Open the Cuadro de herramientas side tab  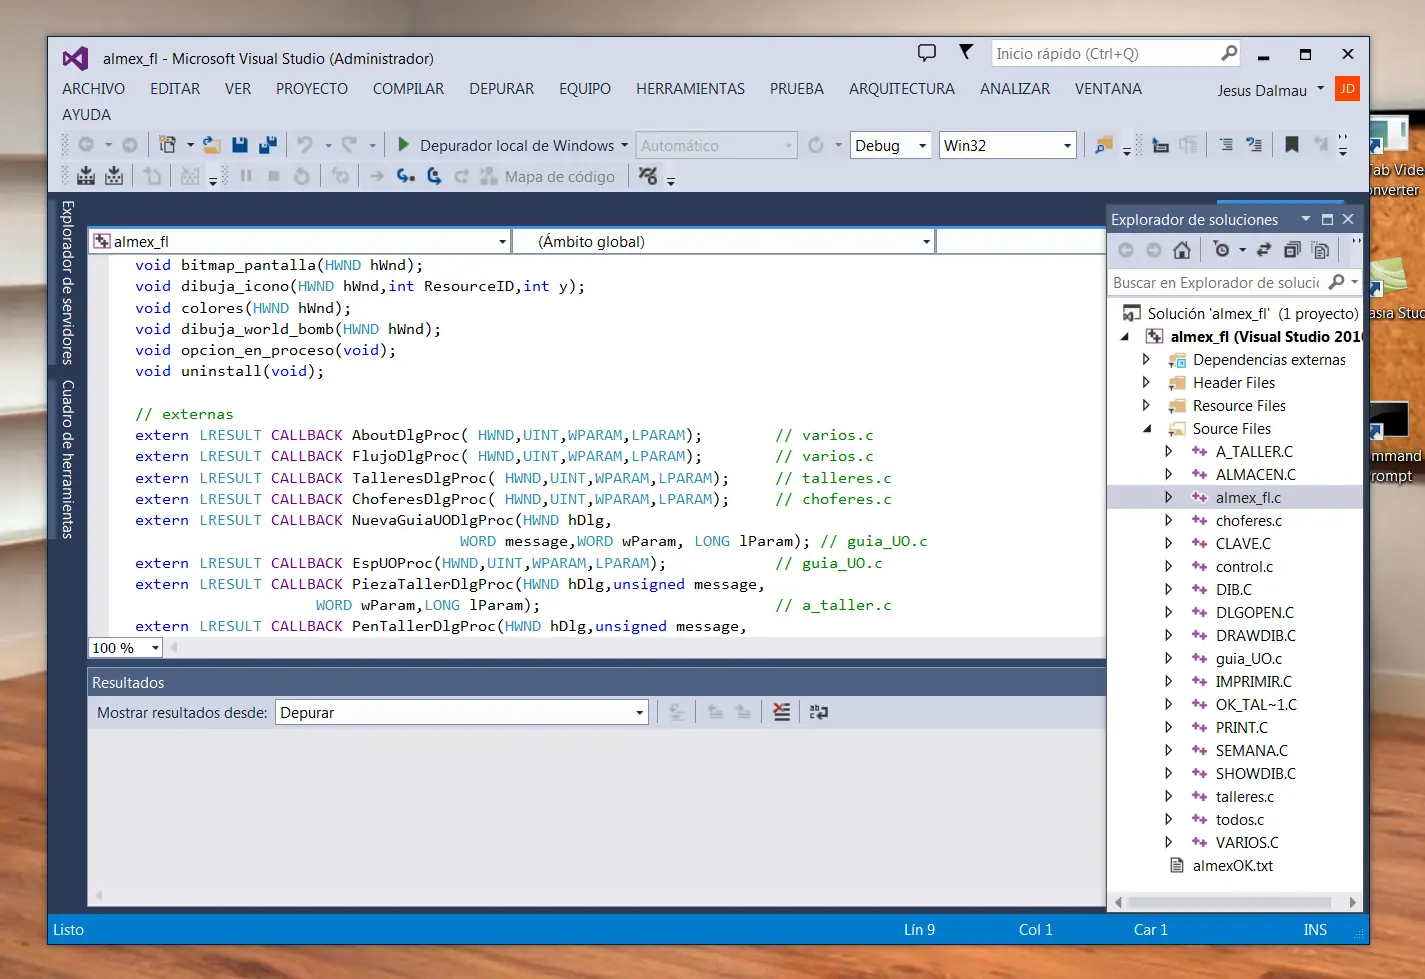coord(67,459)
